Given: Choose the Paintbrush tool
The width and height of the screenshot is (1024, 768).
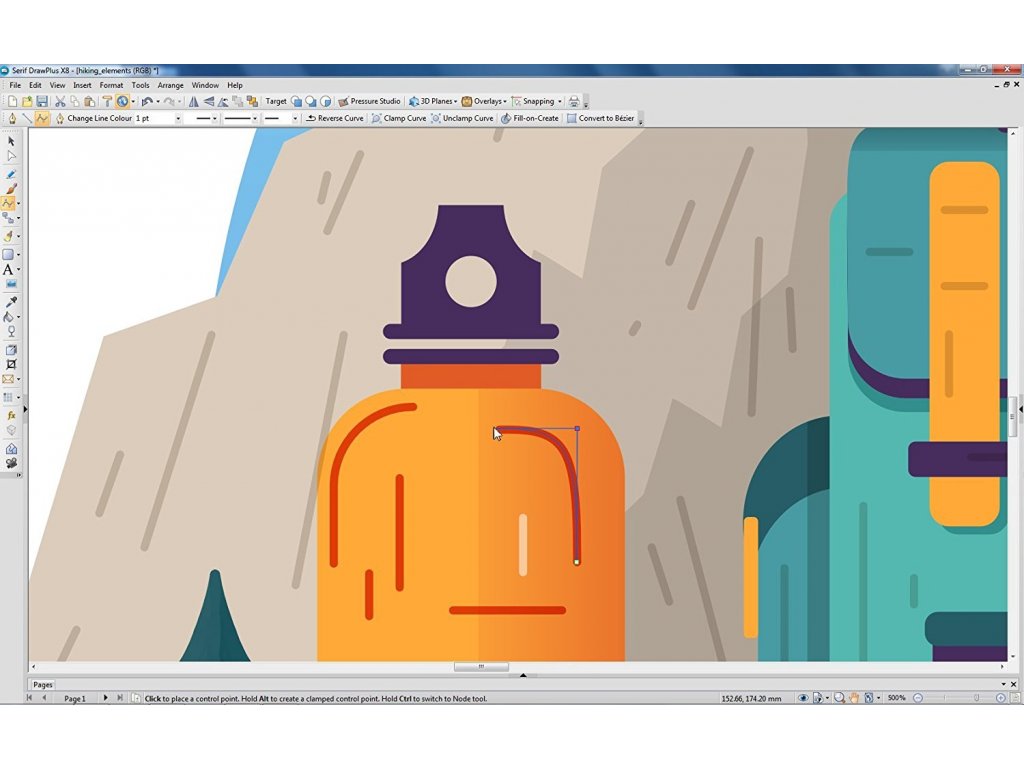Looking at the screenshot, I should coord(11,188).
